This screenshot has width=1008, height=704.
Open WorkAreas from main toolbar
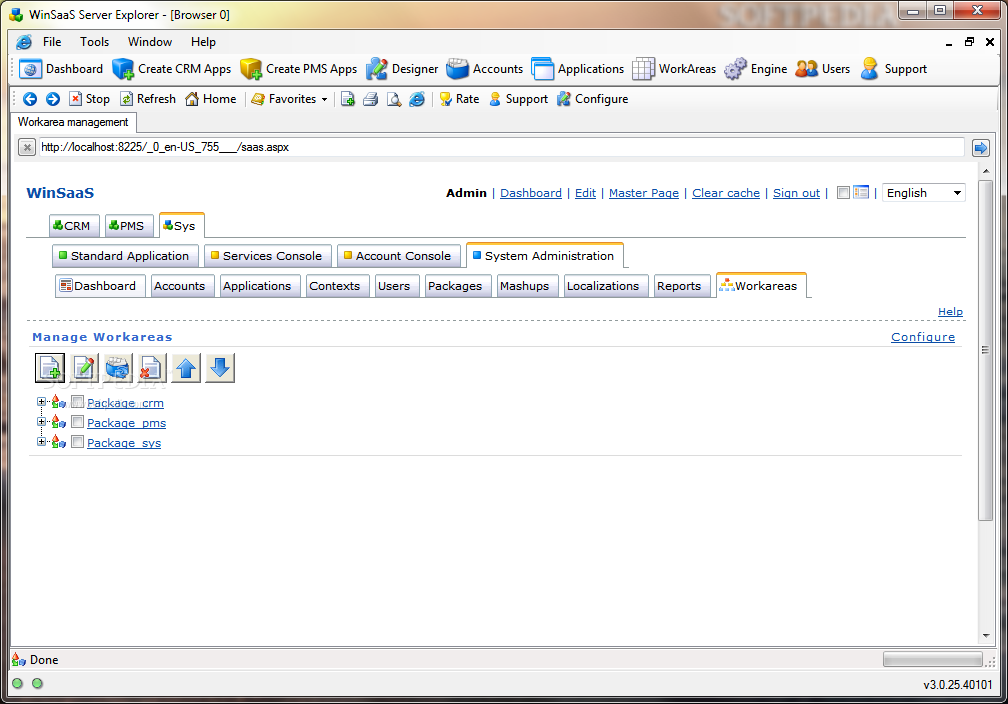pos(674,69)
